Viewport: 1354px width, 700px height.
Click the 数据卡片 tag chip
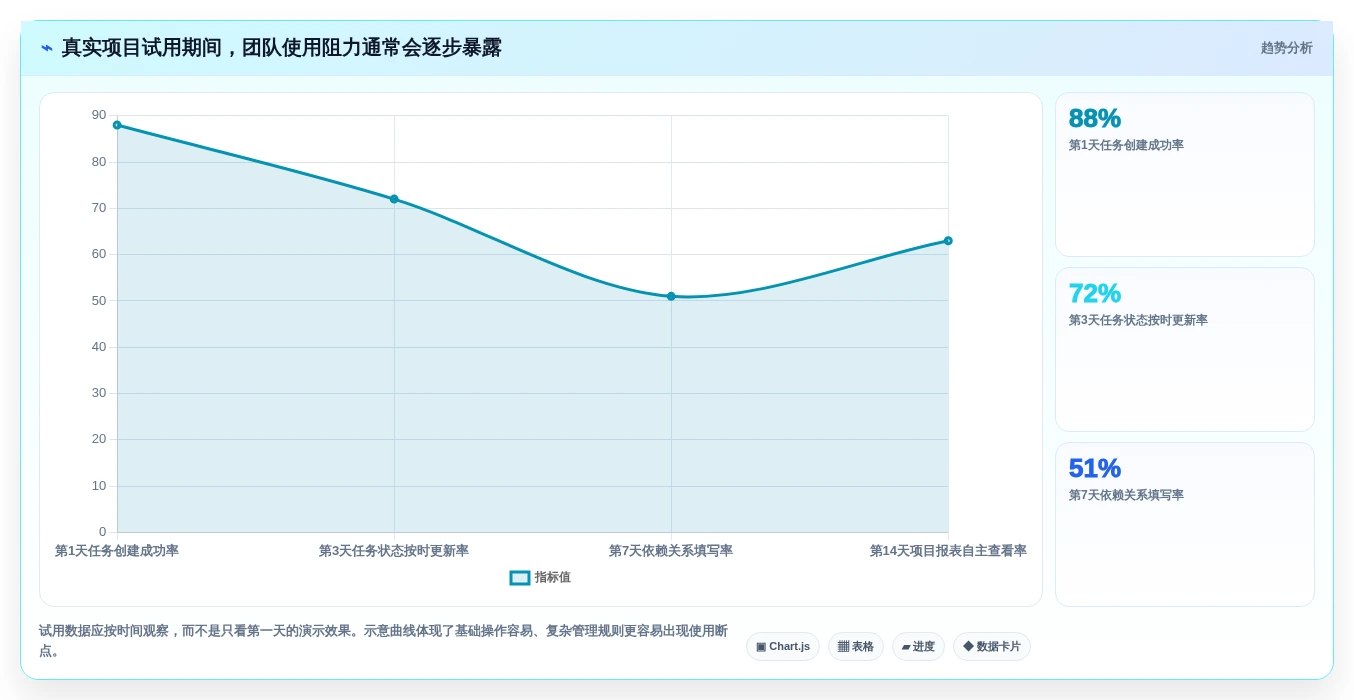click(x=992, y=647)
